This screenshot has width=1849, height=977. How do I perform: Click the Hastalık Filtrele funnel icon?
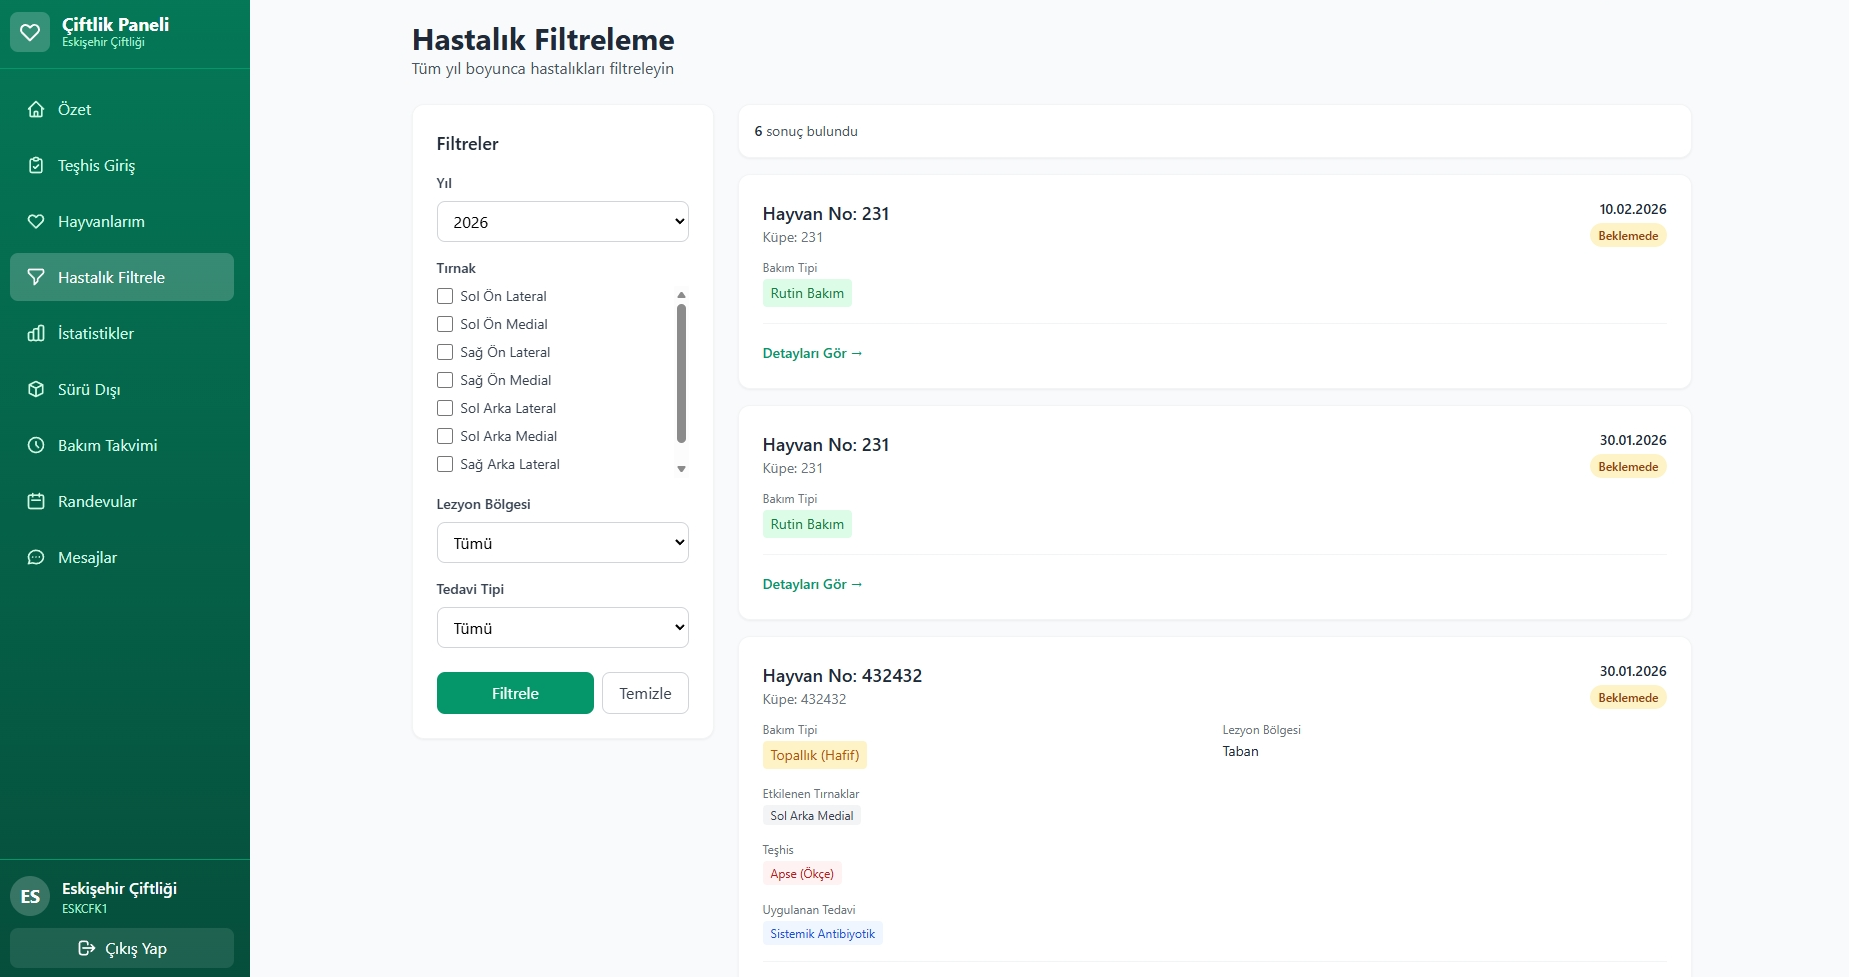36,277
